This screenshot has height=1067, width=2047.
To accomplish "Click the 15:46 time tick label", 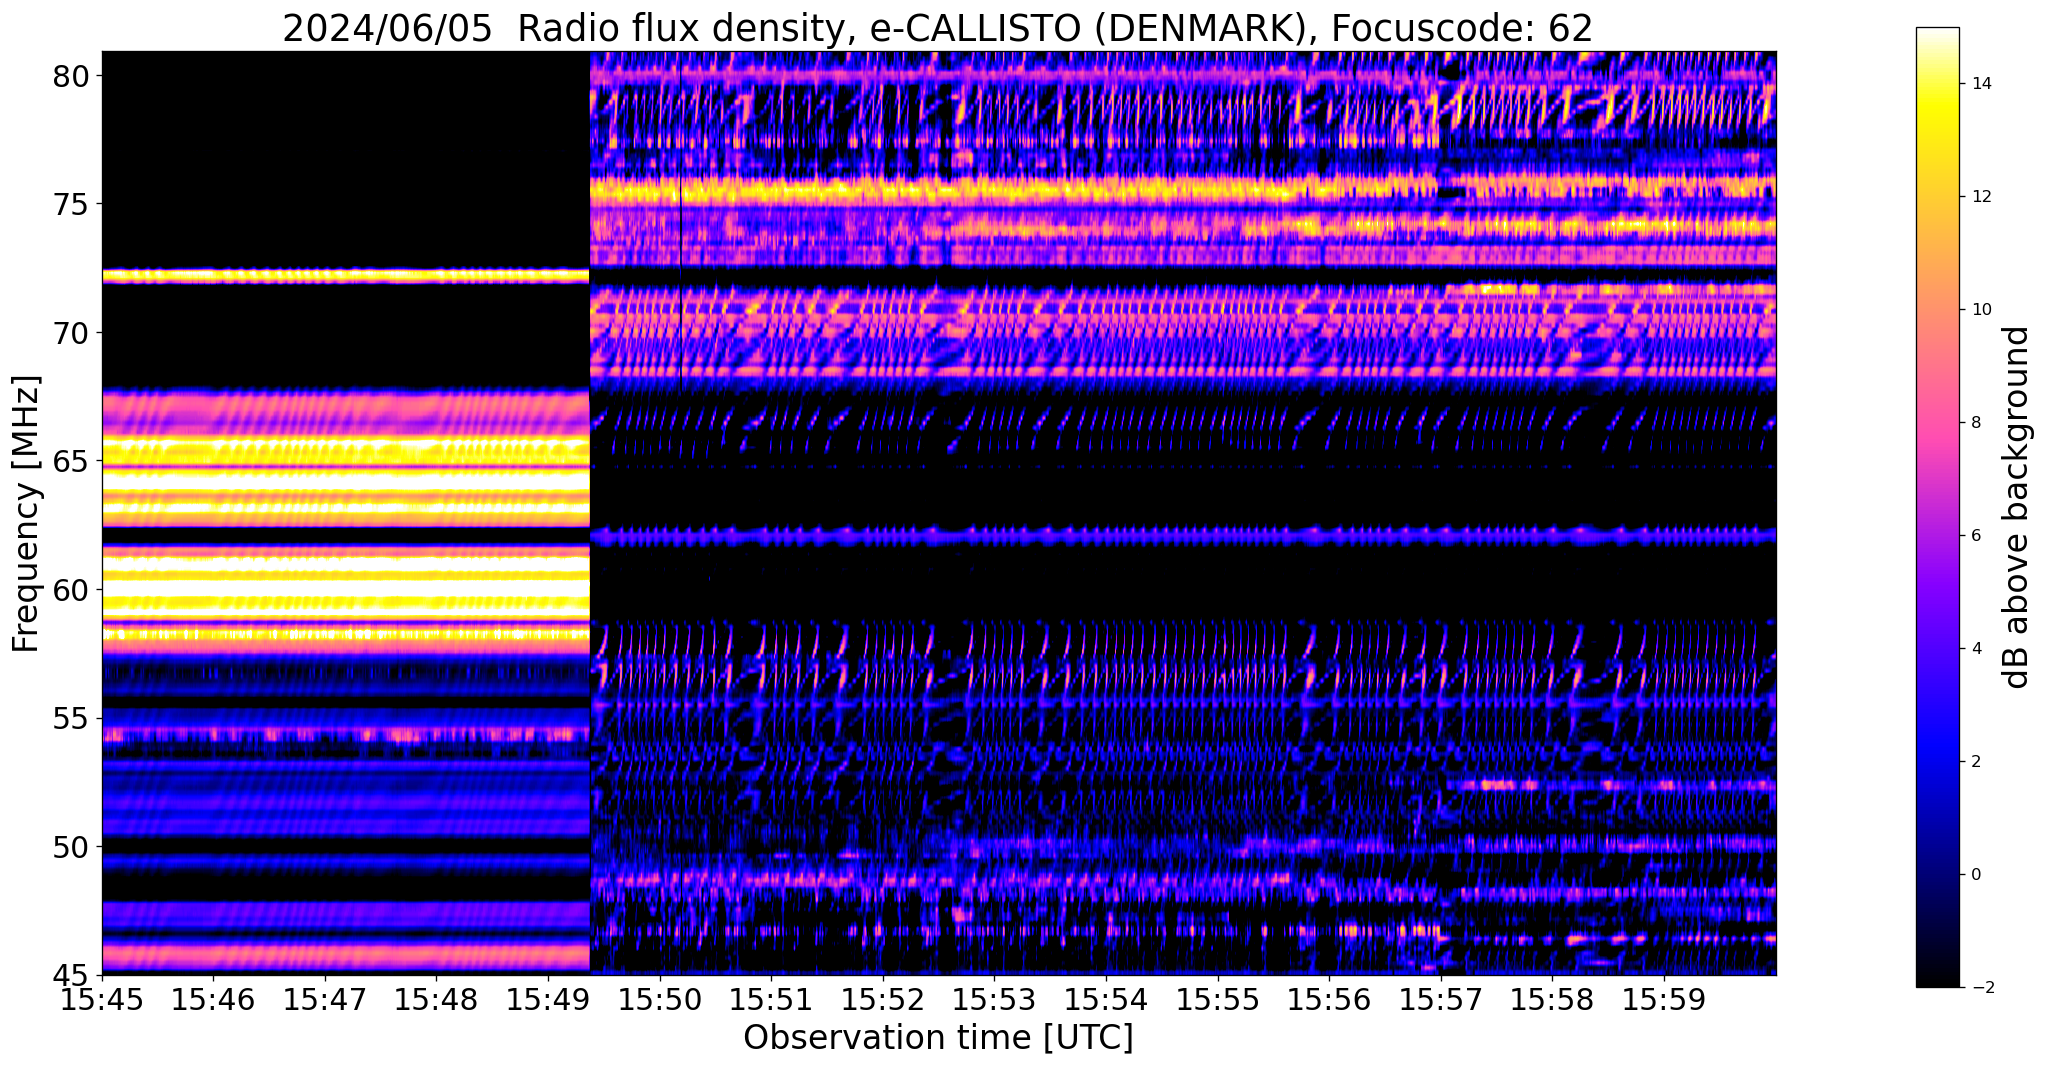I will 213,1000.
